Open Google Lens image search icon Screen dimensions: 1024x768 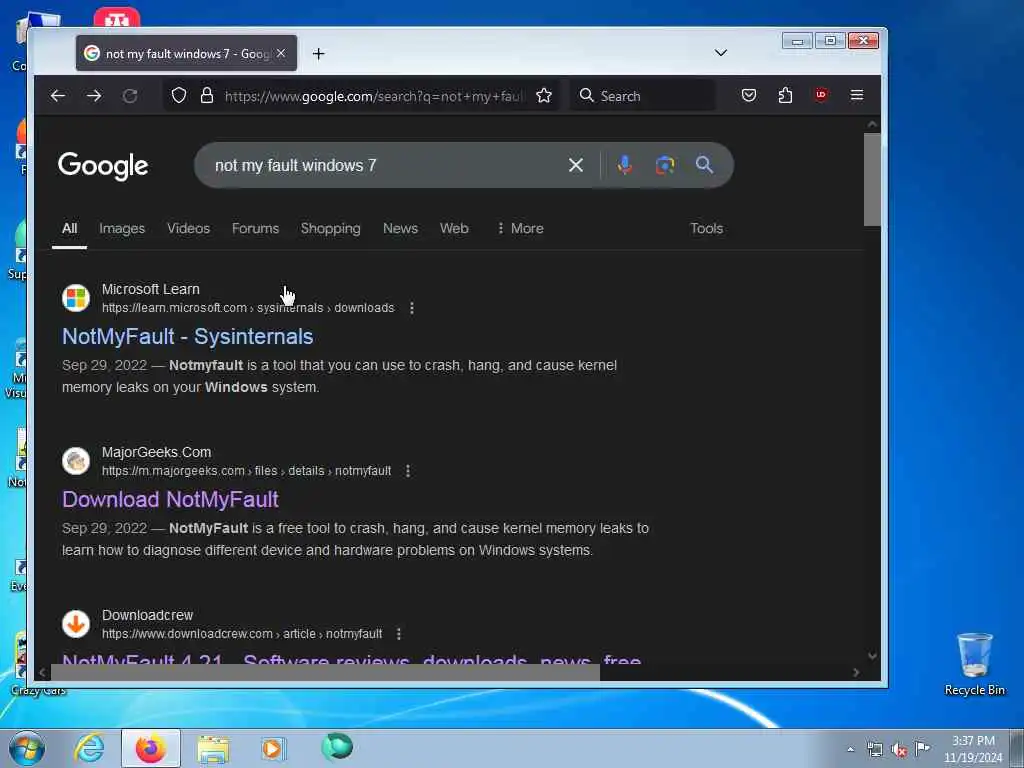click(665, 165)
